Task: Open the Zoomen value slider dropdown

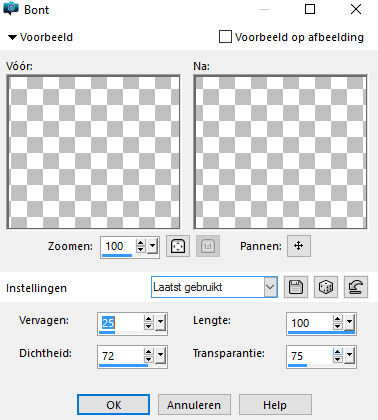Action: (152, 246)
